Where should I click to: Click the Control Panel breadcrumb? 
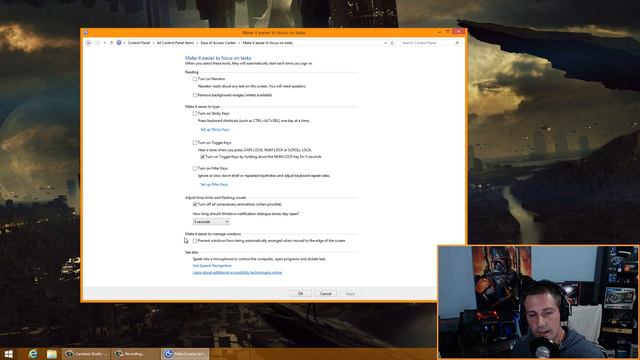click(x=139, y=43)
